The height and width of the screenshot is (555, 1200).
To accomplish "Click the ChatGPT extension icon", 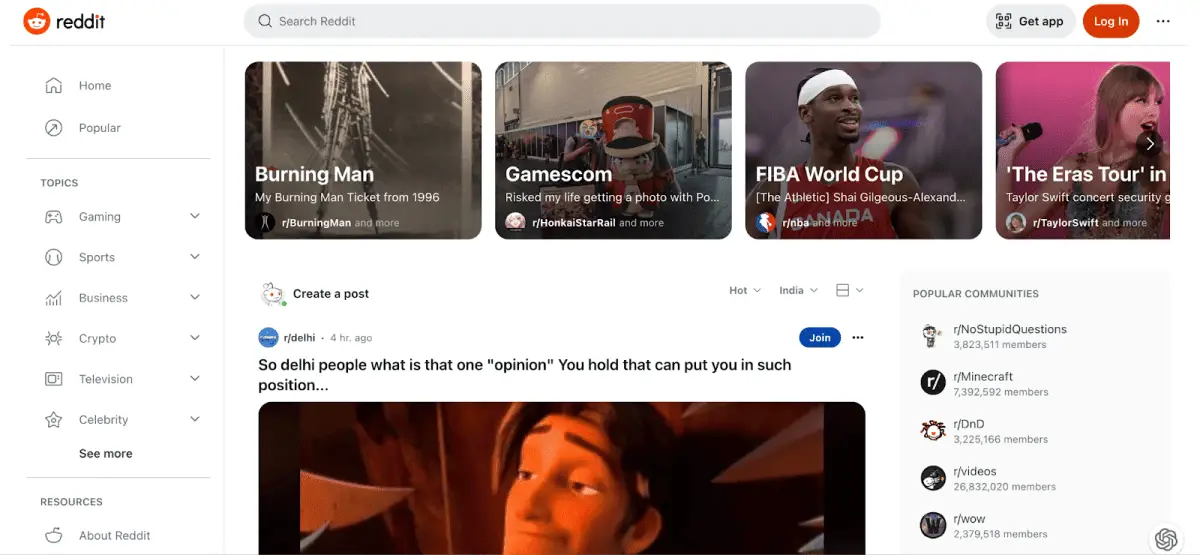I will pos(1166,539).
